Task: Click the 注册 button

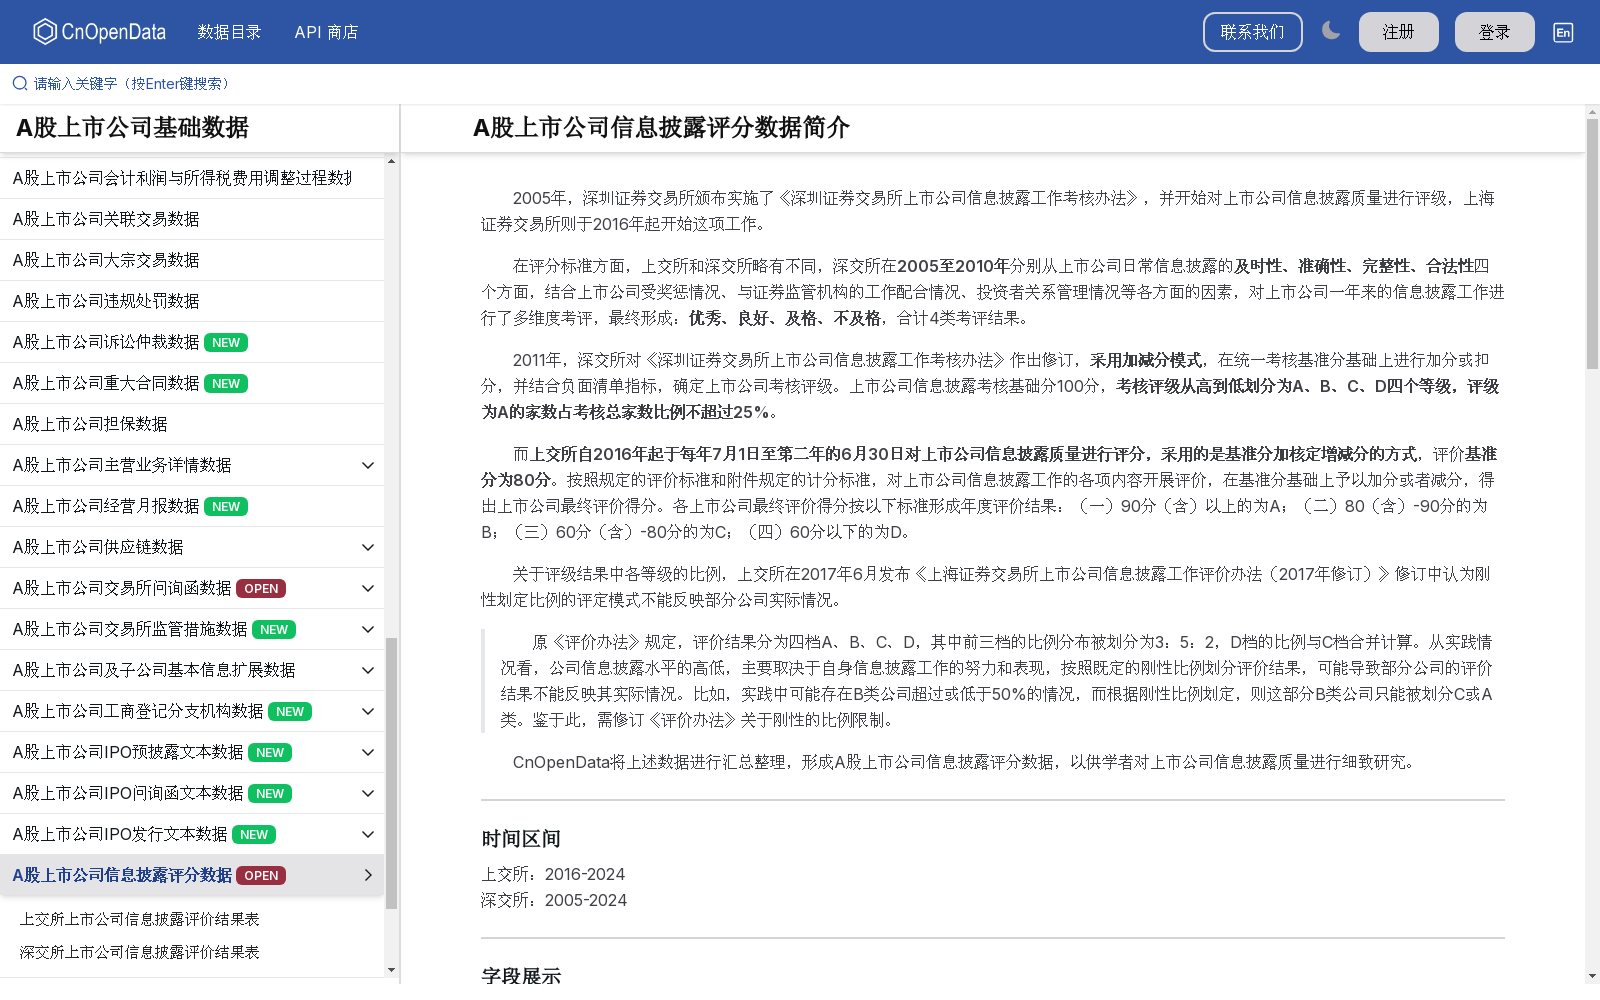Action: click(1398, 32)
